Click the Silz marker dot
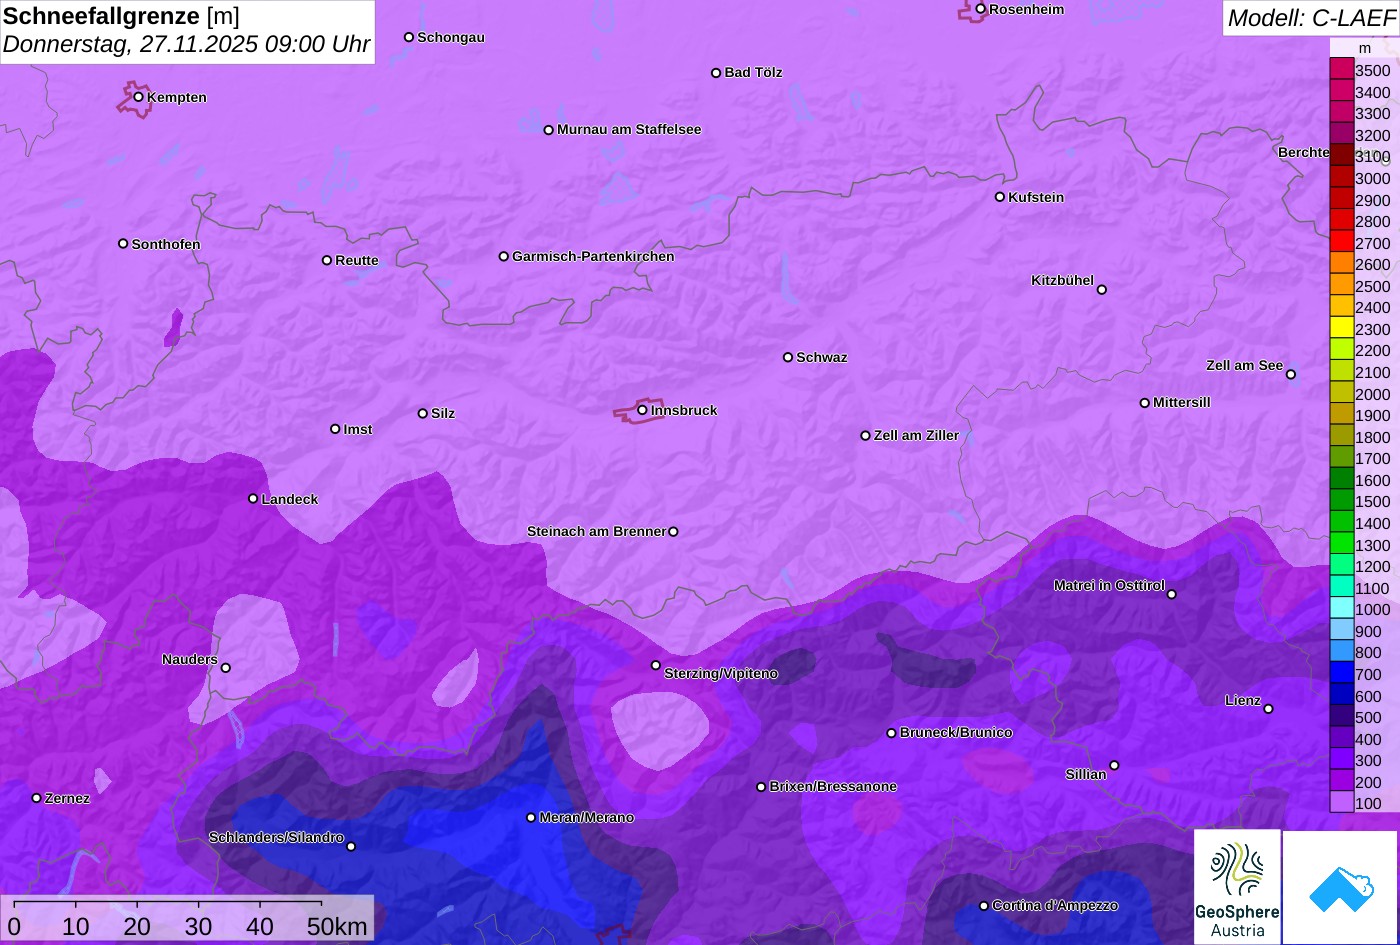This screenshot has height=945, width=1400. pyautogui.click(x=423, y=413)
